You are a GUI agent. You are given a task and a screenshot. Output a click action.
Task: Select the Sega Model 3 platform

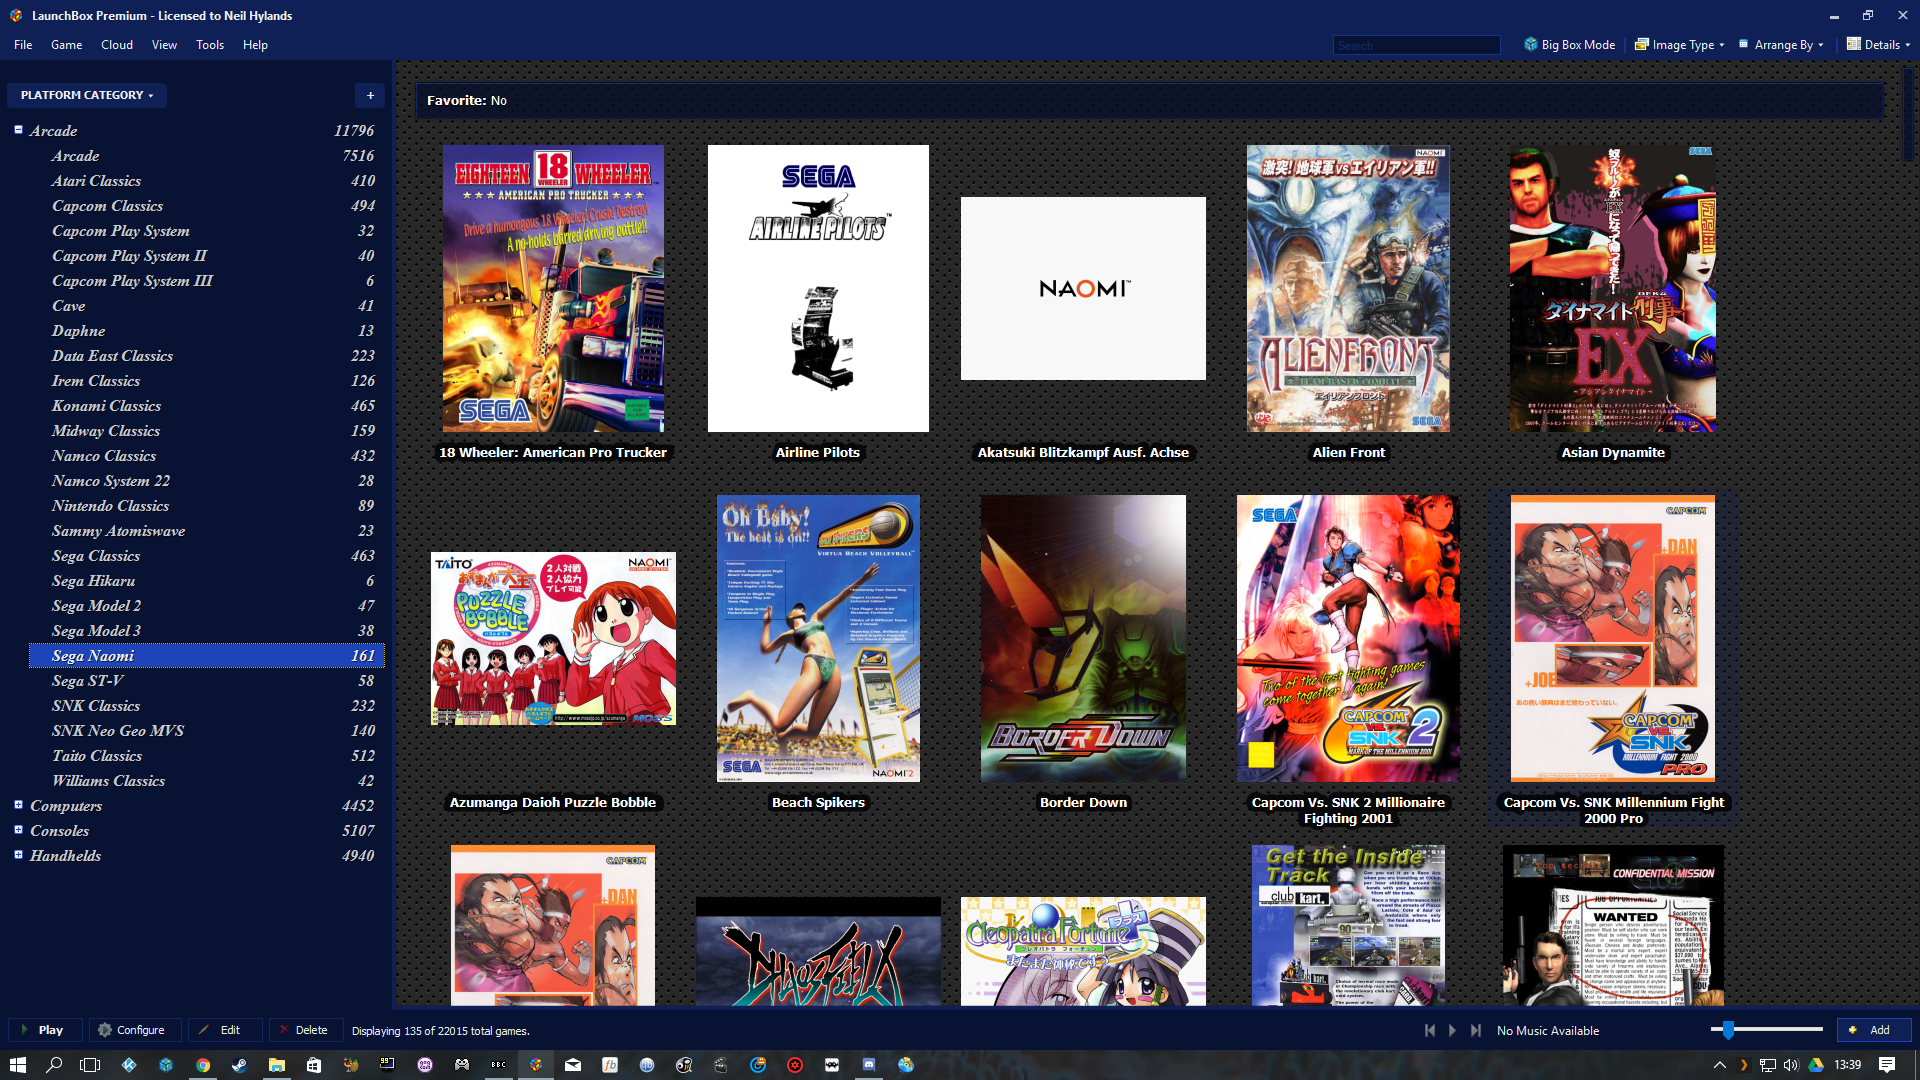(x=206, y=630)
